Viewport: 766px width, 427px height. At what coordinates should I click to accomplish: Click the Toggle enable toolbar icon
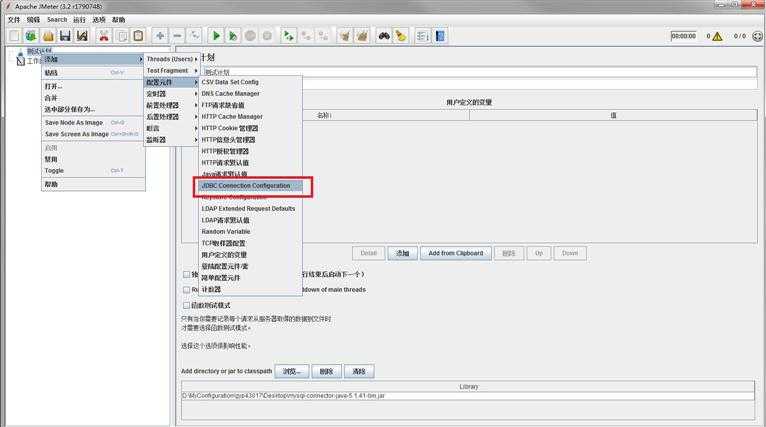194,36
